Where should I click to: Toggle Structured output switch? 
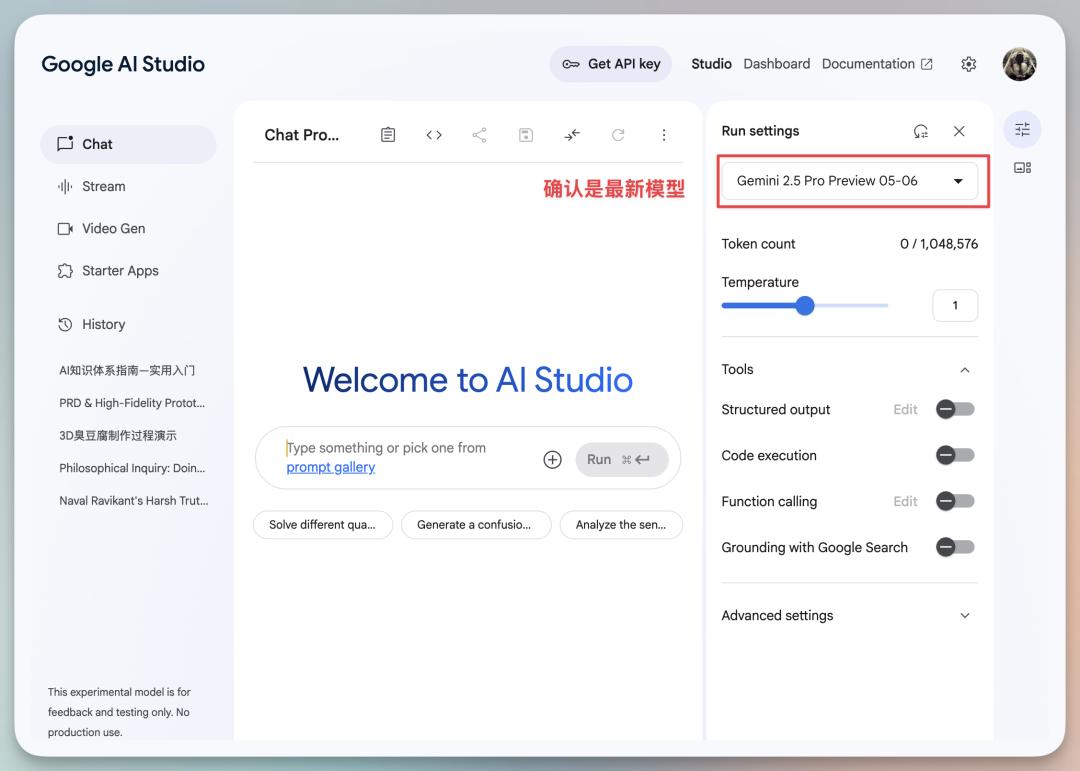pos(955,409)
